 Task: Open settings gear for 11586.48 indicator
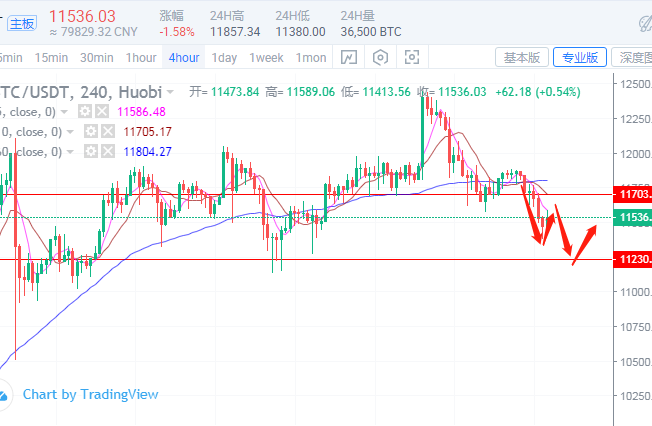coord(85,111)
